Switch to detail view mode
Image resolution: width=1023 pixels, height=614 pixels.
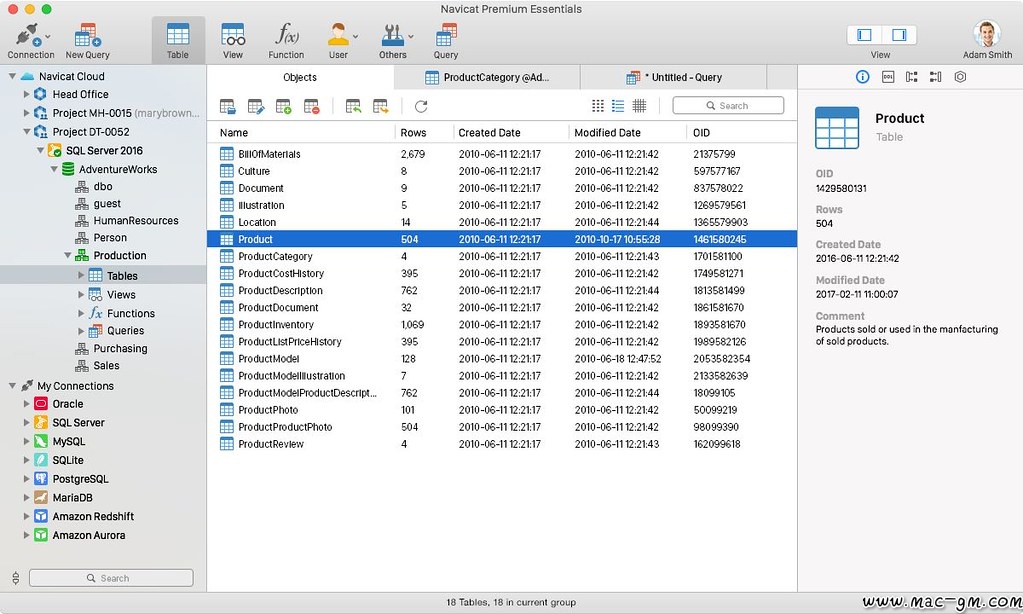pyautogui.click(x=639, y=106)
